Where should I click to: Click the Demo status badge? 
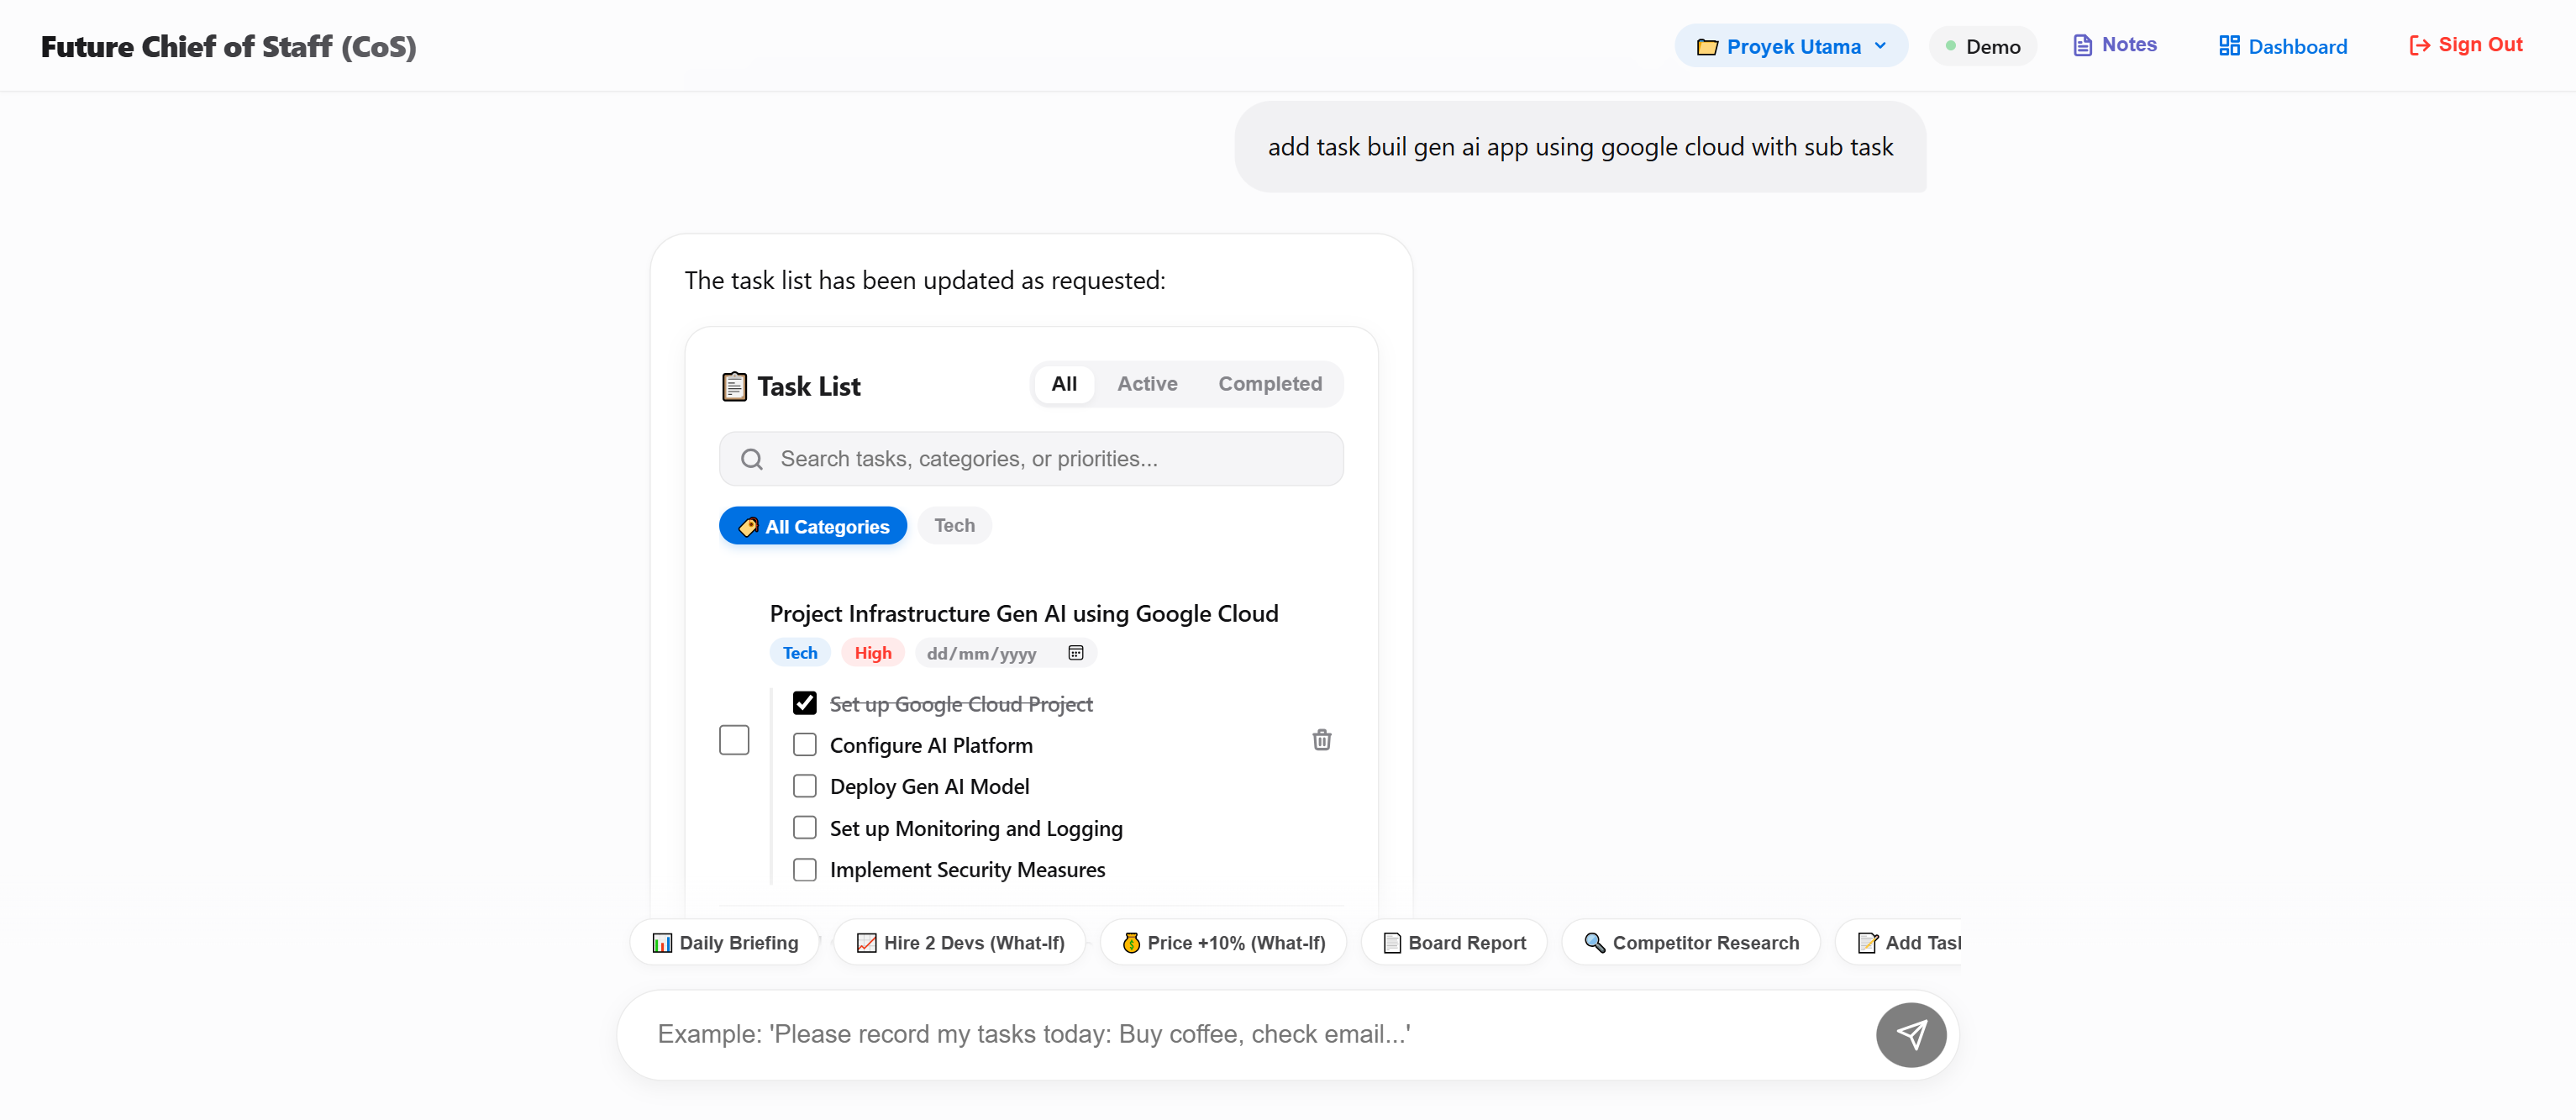pyautogui.click(x=1982, y=46)
